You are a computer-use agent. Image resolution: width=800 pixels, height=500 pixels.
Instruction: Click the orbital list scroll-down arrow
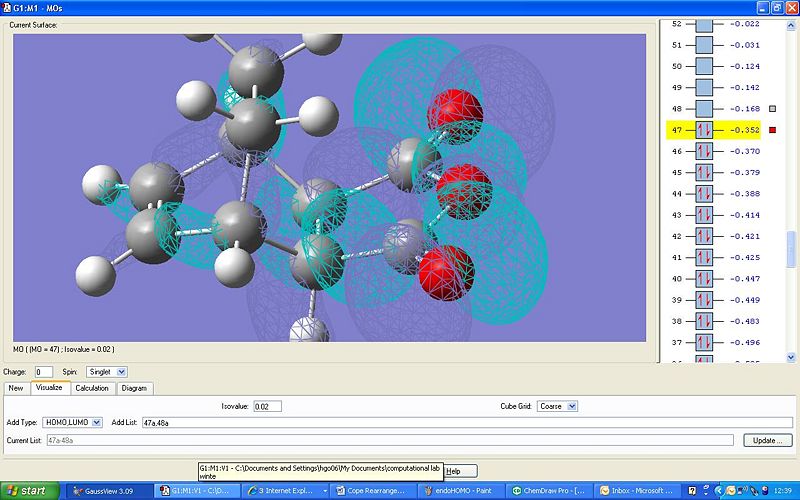point(791,358)
